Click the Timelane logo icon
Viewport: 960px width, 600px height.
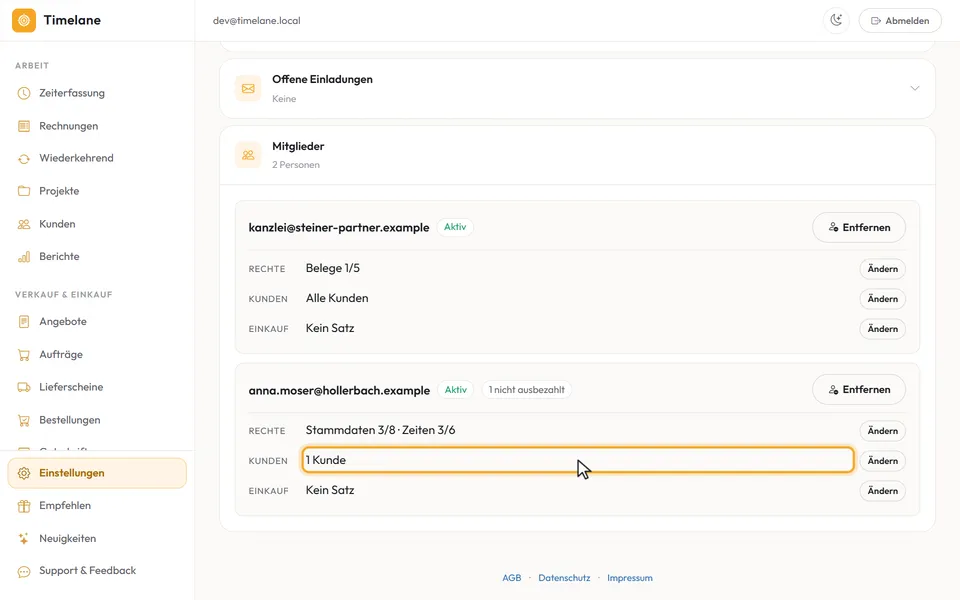[x=24, y=20]
